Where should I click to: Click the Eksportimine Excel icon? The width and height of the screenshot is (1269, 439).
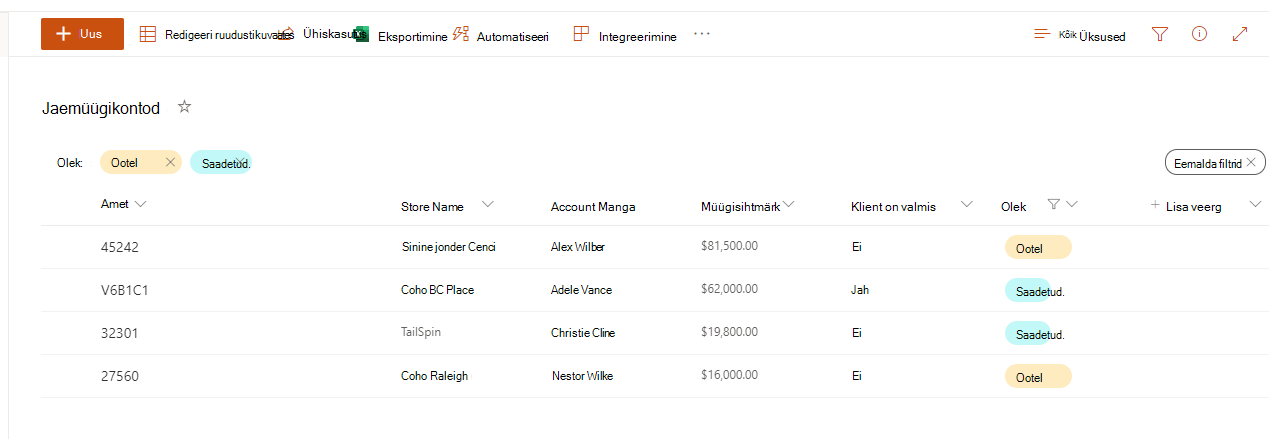(363, 35)
